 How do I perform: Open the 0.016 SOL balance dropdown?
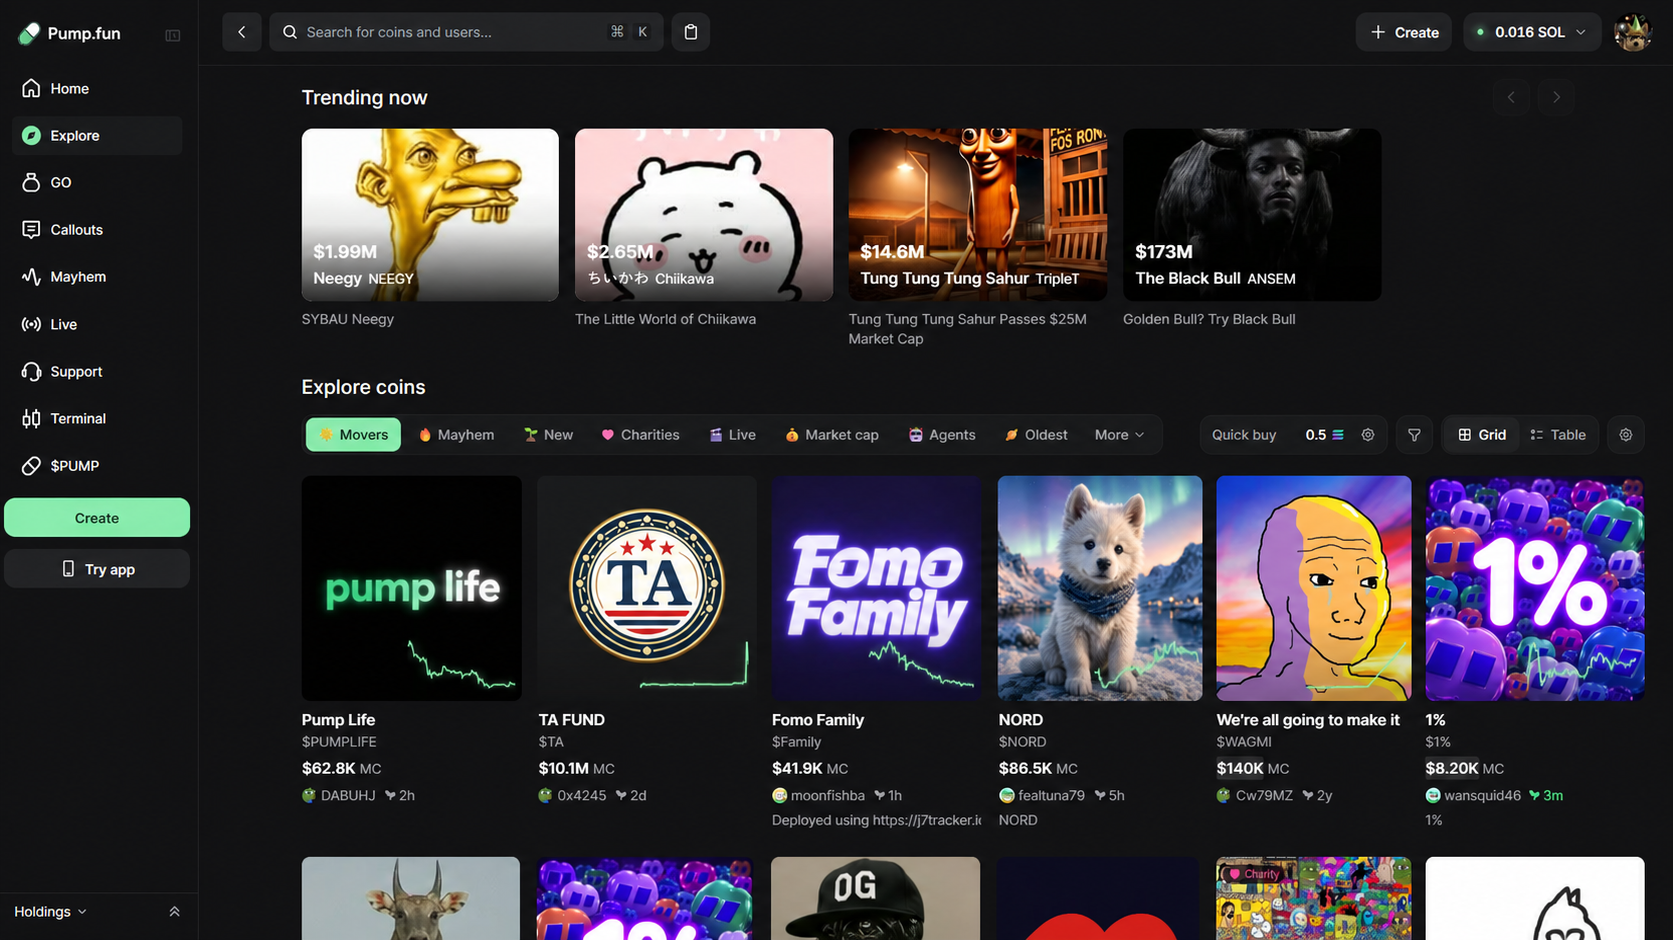(x=1532, y=32)
